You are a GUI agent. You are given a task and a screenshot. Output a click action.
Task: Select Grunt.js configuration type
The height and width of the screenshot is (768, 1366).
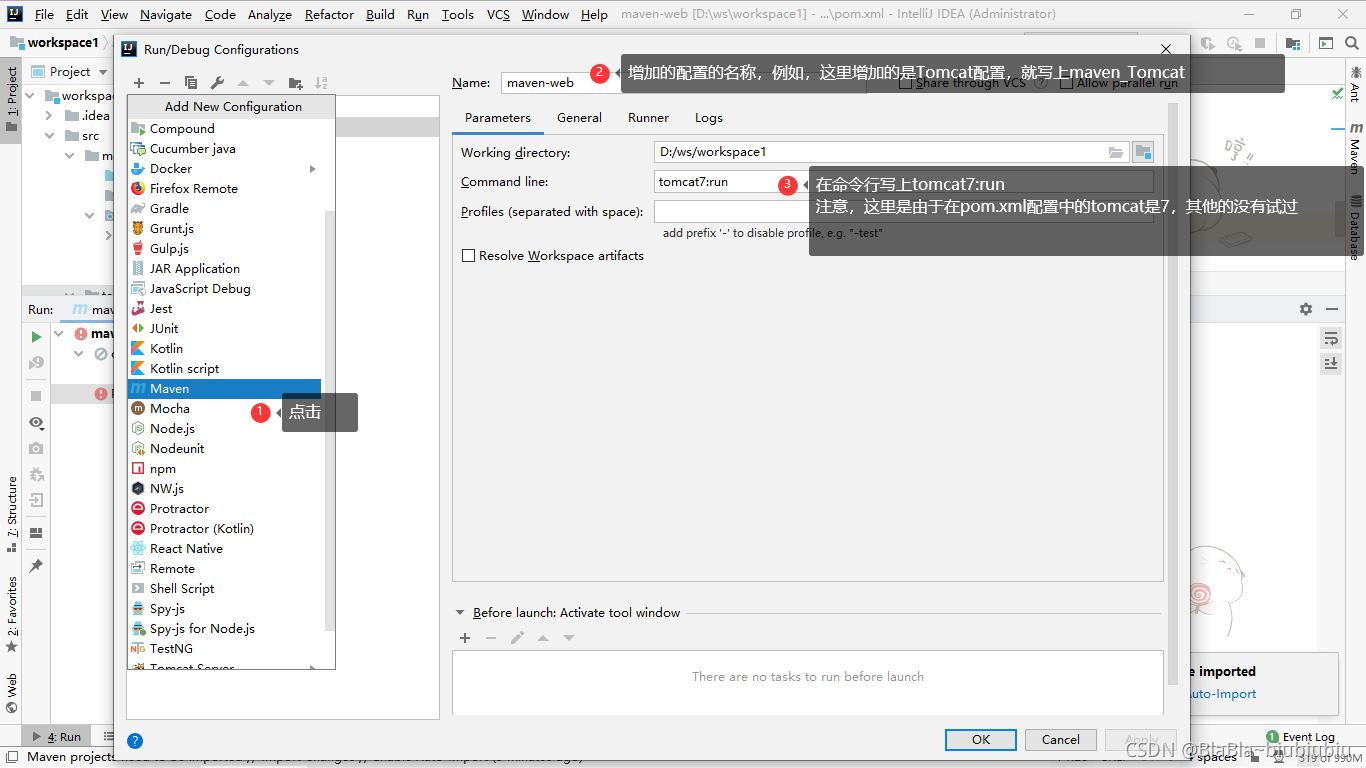pos(224,228)
